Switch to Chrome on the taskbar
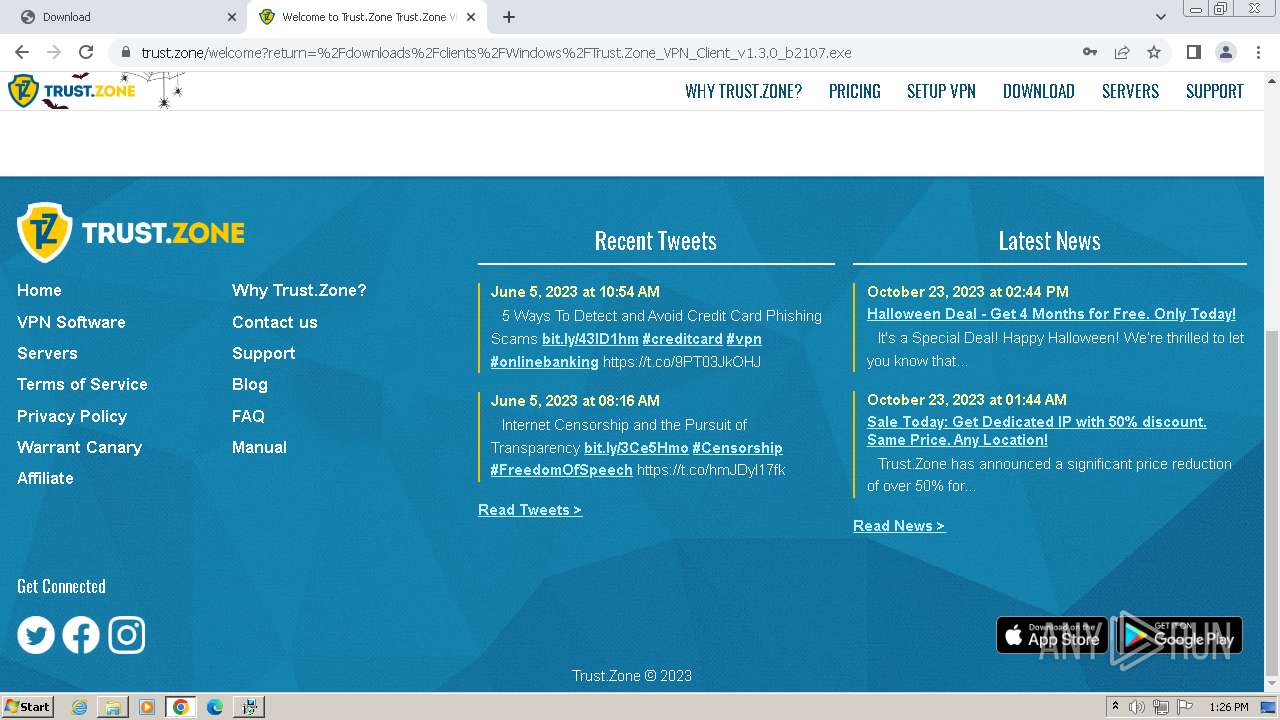 (180, 707)
